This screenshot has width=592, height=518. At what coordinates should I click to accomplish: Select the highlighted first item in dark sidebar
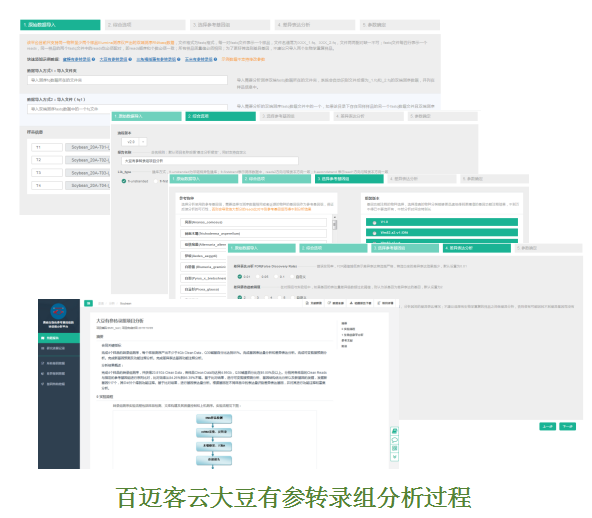click(x=59, y=338)
